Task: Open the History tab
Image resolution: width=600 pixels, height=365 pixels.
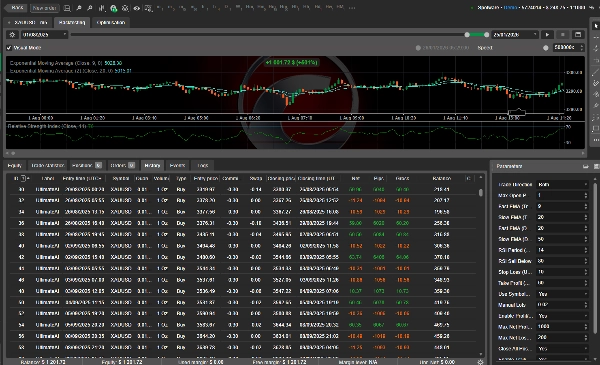Action: coord(152,166)
